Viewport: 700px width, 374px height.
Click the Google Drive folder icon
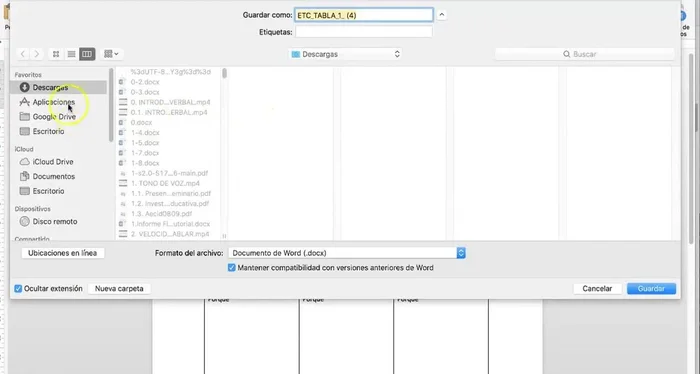(25, 117)
